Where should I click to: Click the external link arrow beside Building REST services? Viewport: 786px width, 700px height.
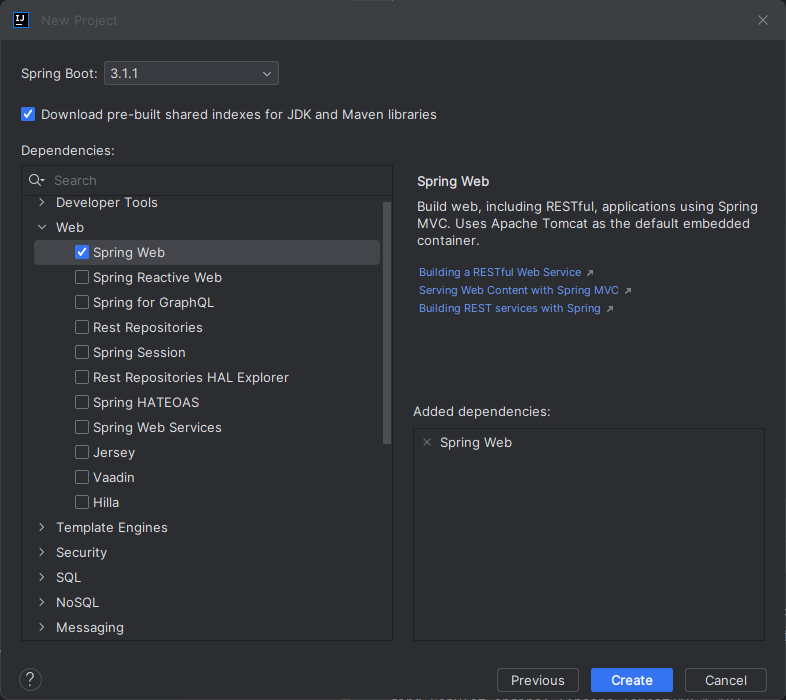click(x=610, y=309)
